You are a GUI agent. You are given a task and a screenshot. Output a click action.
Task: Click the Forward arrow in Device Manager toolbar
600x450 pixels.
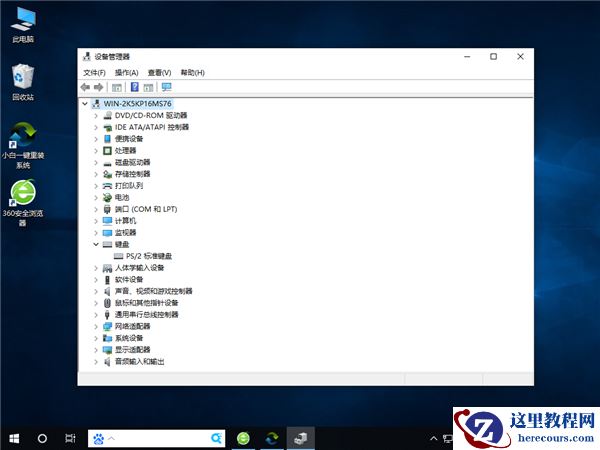pos(99,87)
